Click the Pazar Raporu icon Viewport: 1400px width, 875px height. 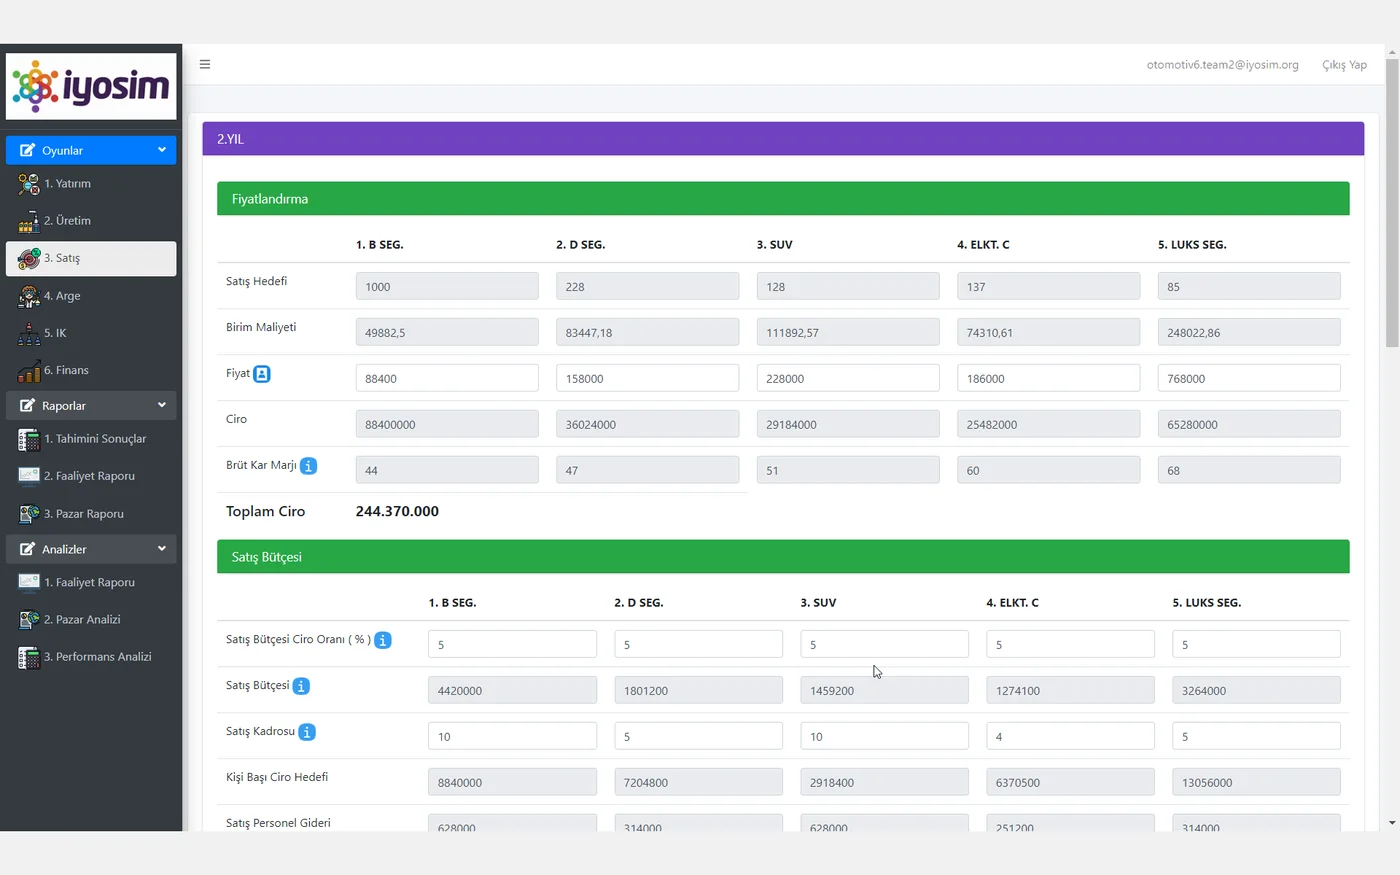tap(29, 514)
